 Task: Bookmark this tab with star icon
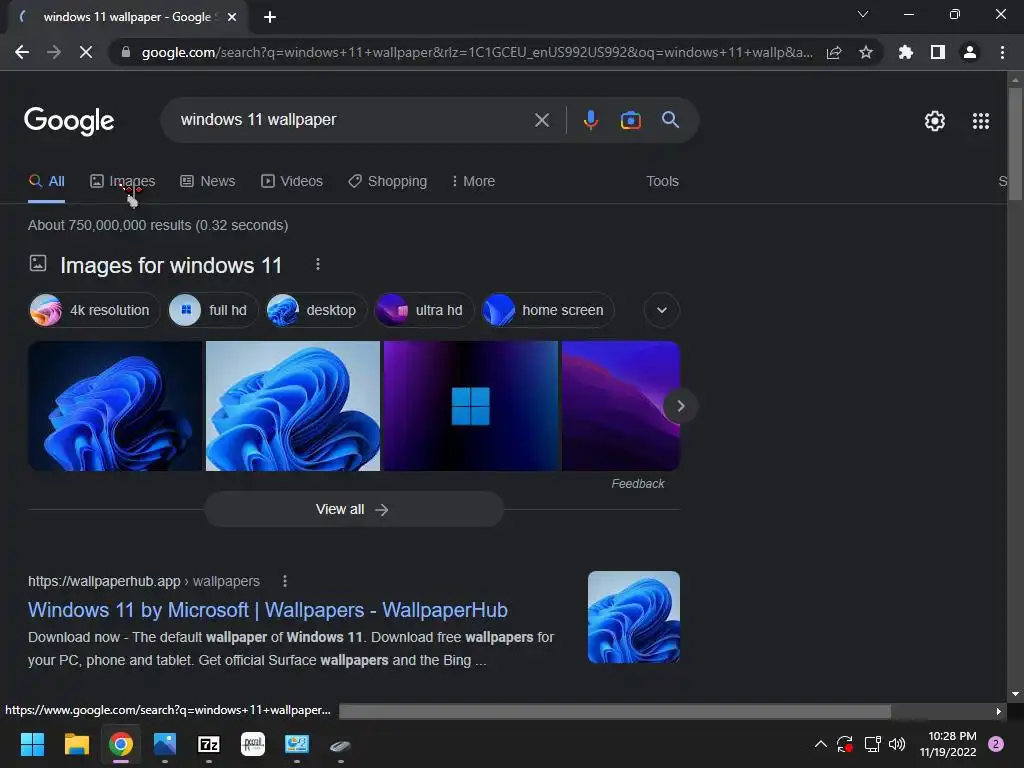pyautogui.click(x=866, y=52)
